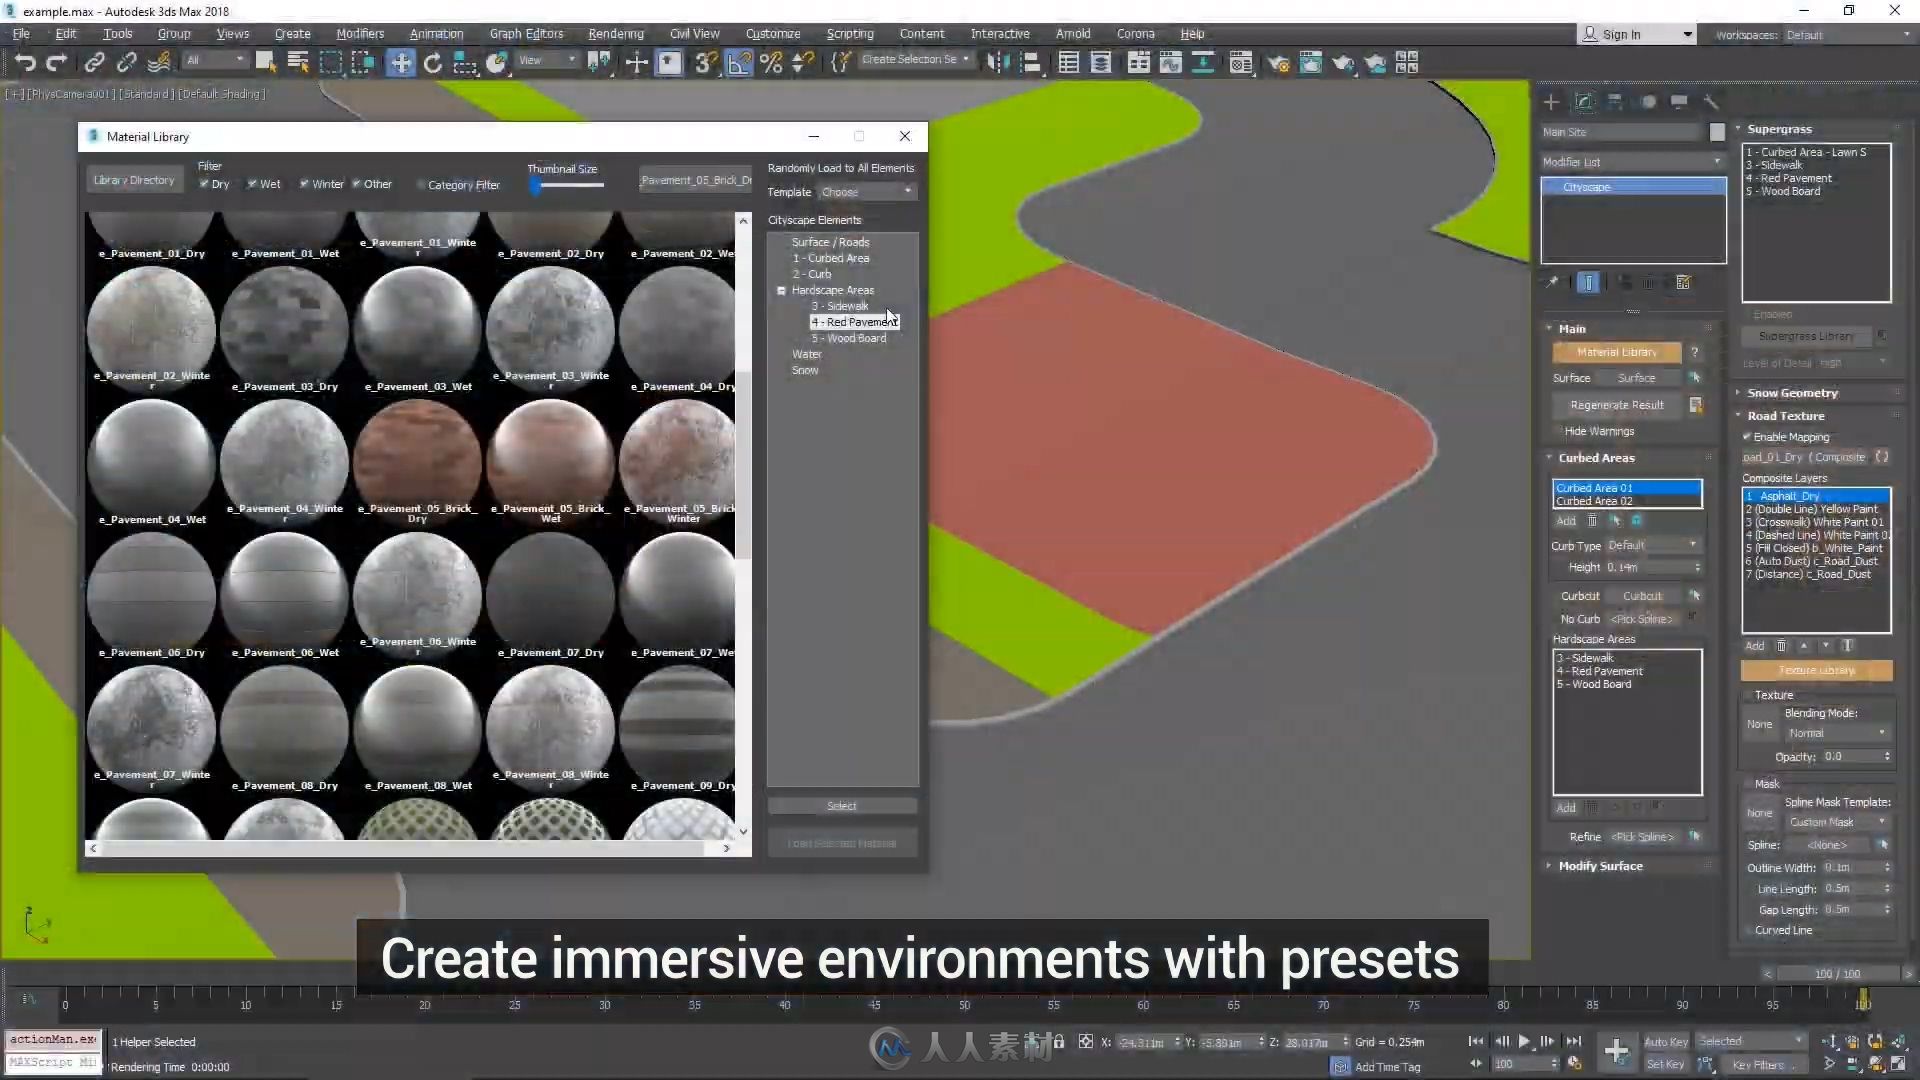
Task: Adjust the Thumbnail Size slider
Action: (x=566, y=186)
